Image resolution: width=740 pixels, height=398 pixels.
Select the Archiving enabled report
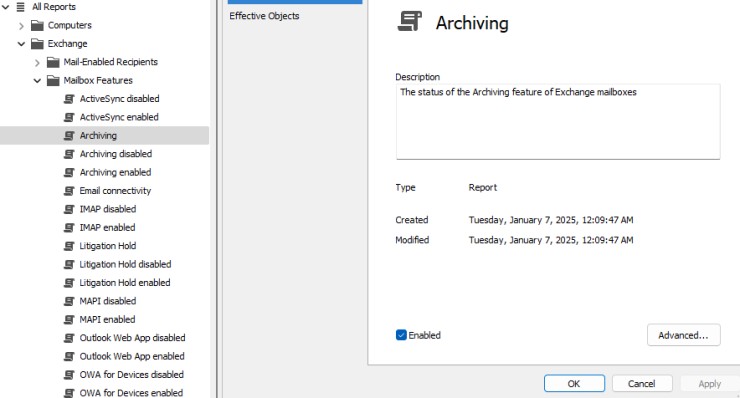(115, 172)
